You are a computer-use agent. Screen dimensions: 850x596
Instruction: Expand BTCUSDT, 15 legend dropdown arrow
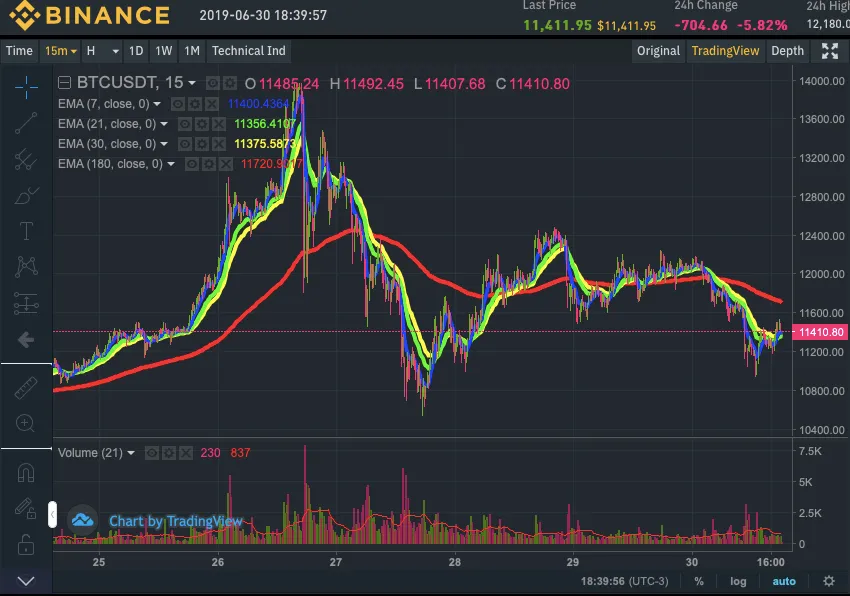192,83
